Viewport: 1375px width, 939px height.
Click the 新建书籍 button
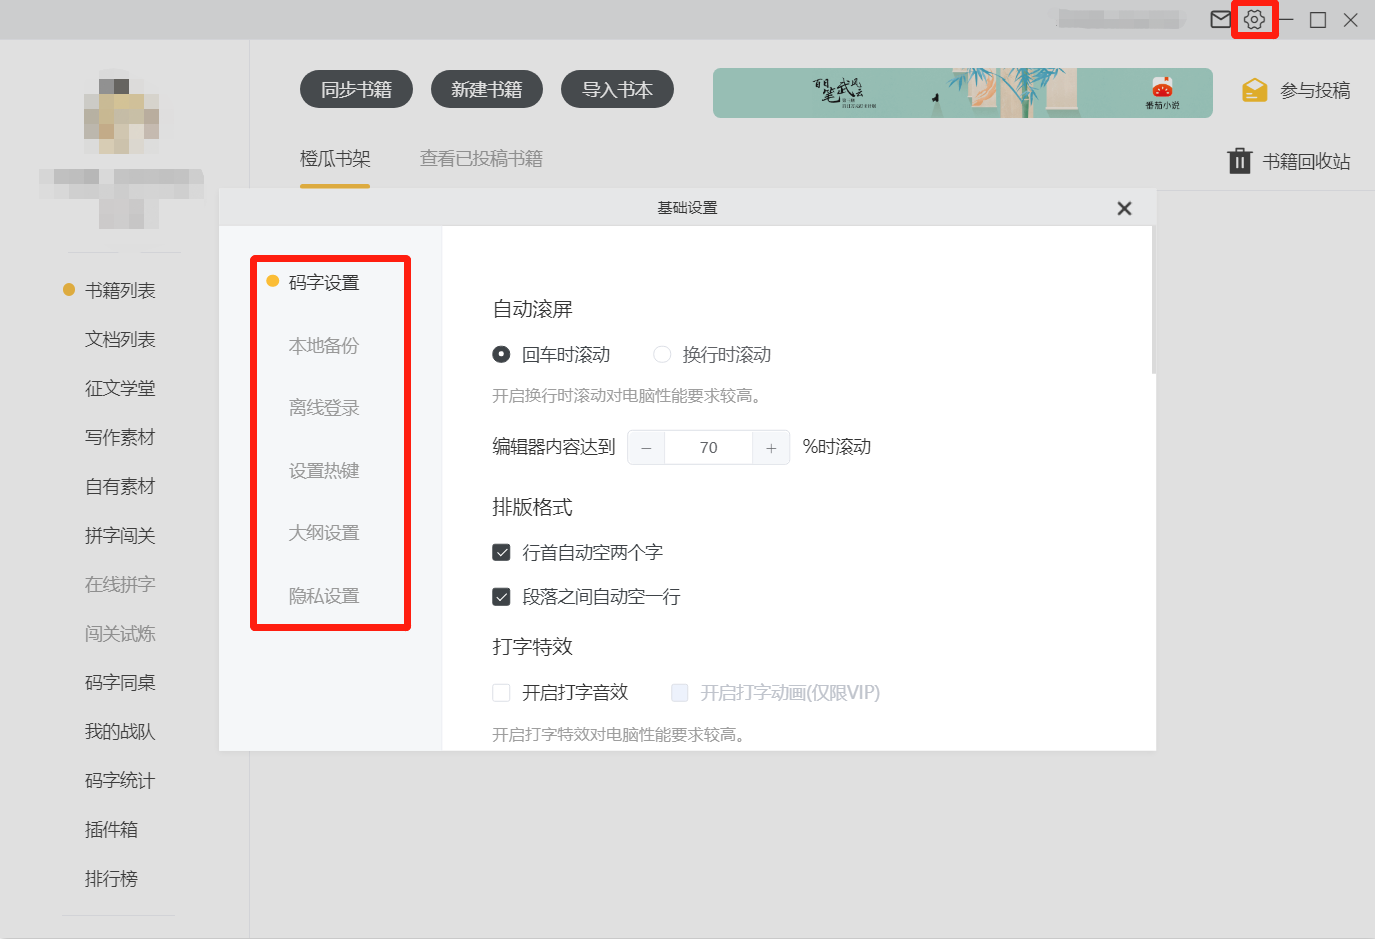[486, 89]
